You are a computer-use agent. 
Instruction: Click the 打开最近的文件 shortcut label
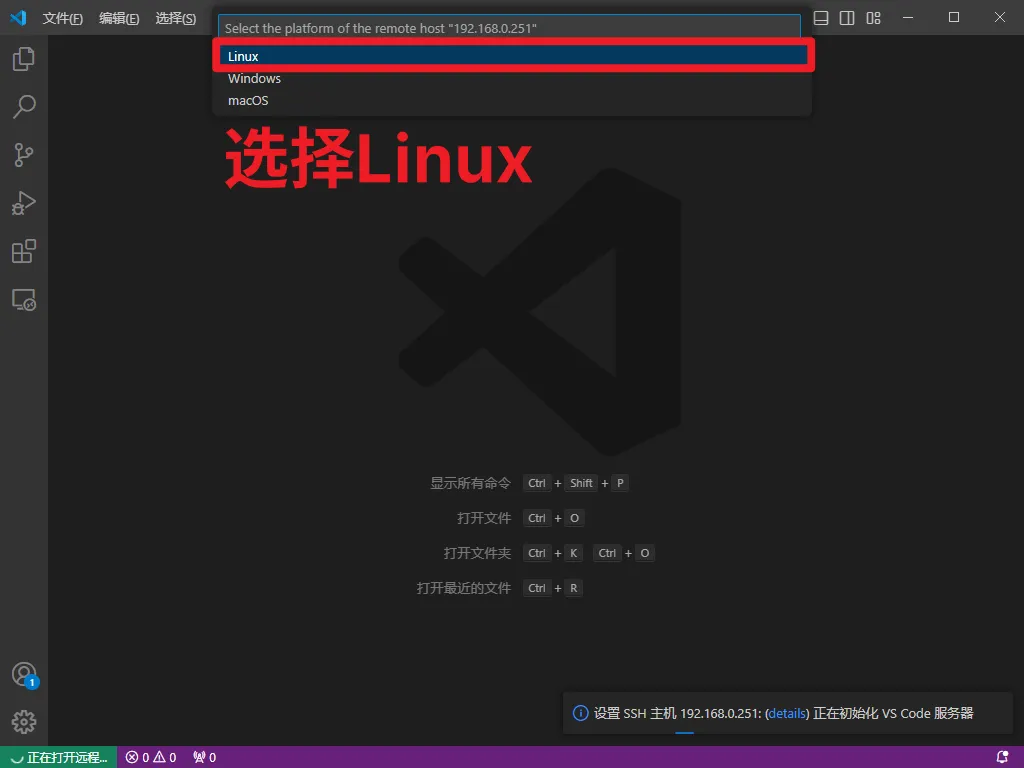pos(464,588)
